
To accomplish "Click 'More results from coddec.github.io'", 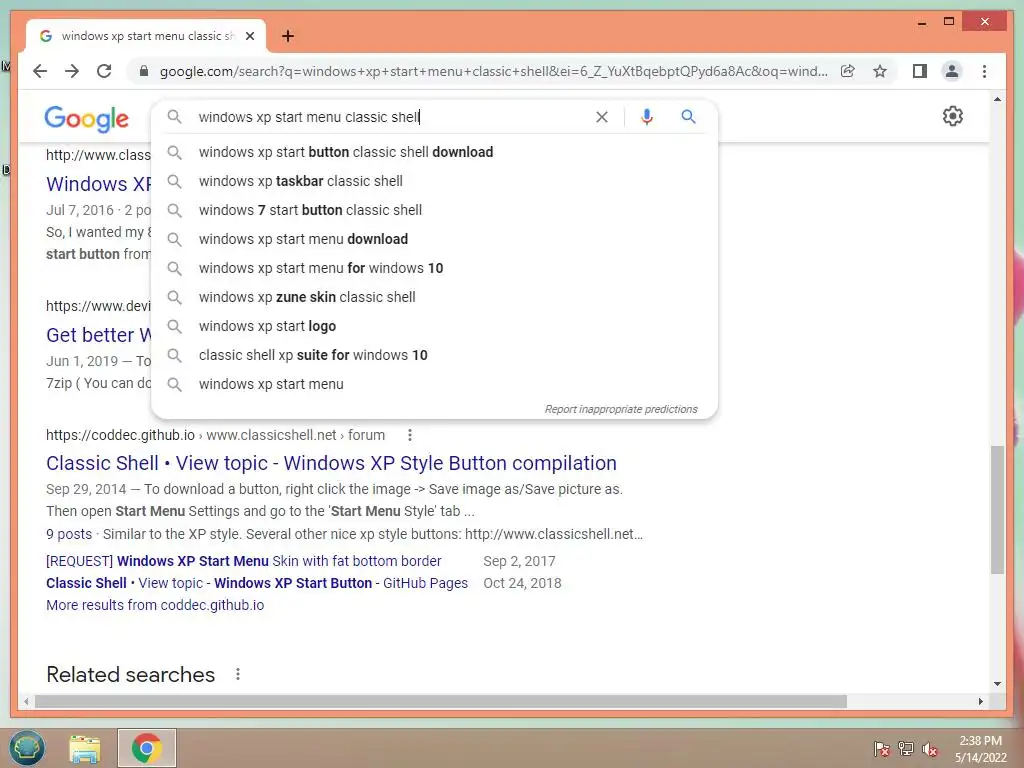I will [x=155, y=605].
